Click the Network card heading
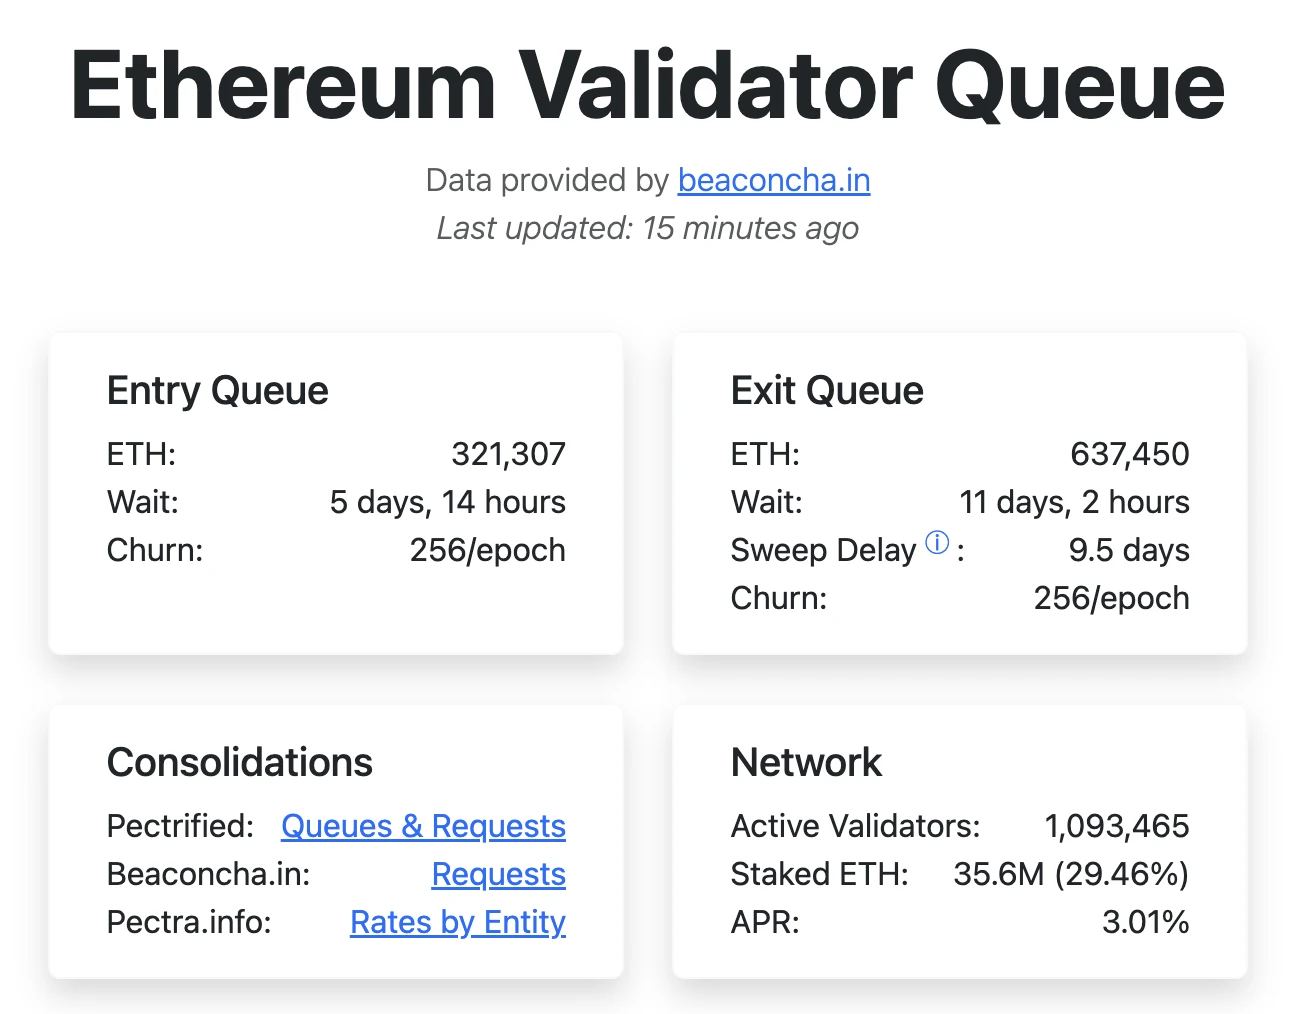Viewport: 1290px width, 1014px height. pyautogui.click(x=806, y=762)
